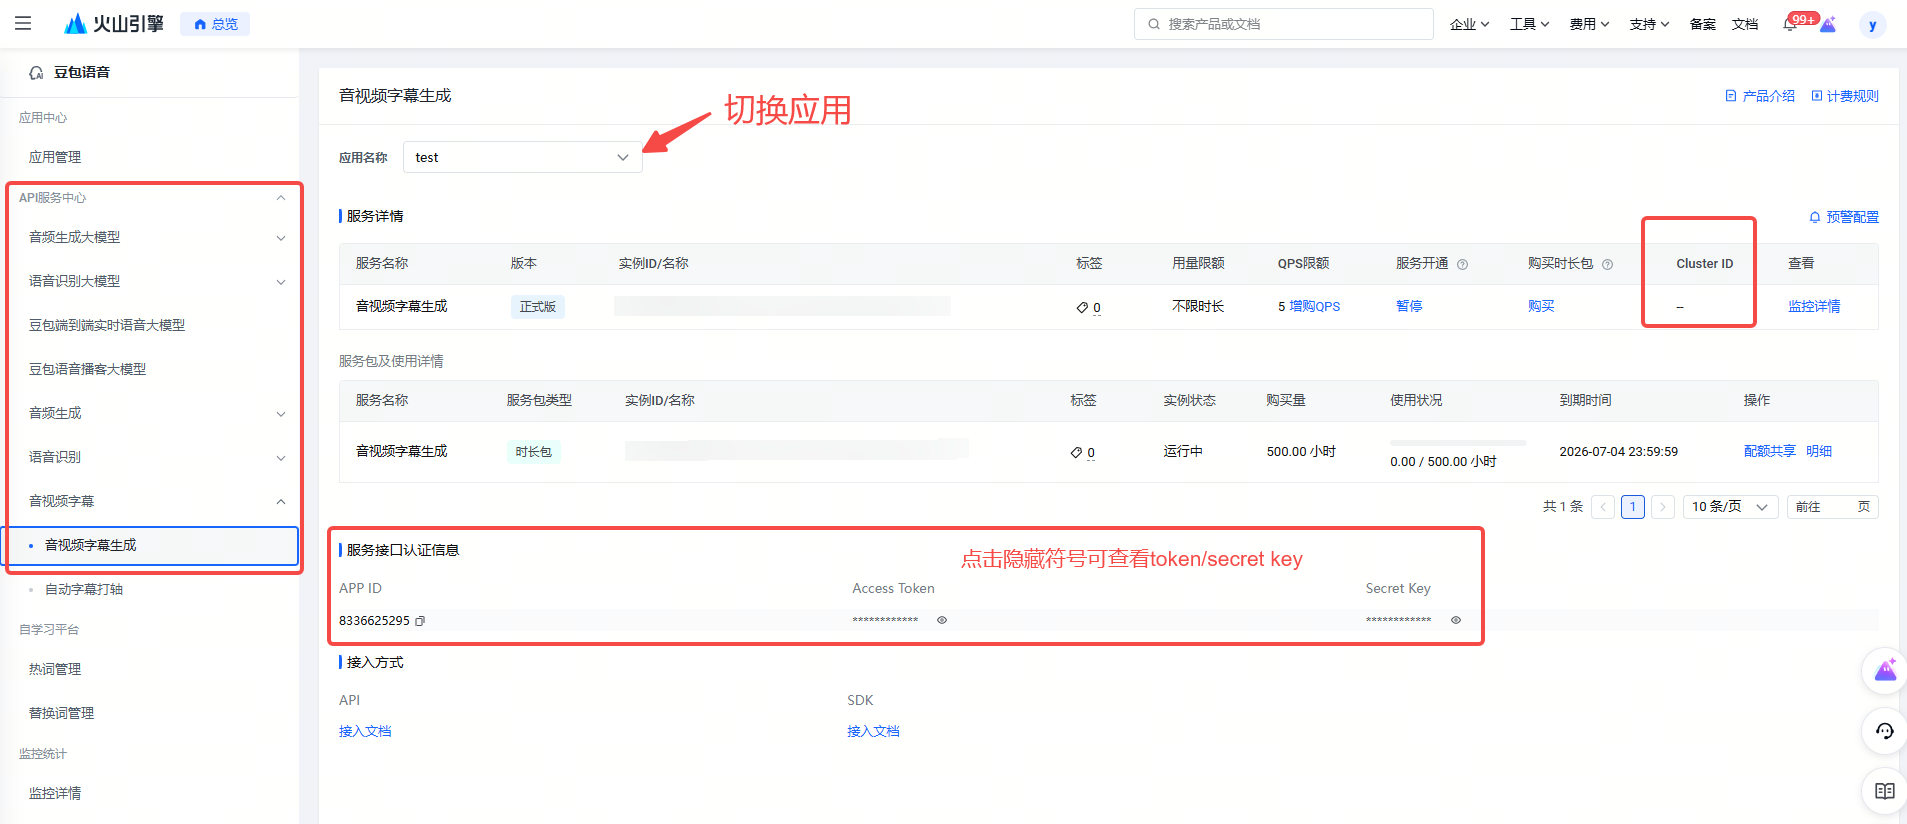1907x824 pixels.
Task: Open 替换词管理 in the sidebar
Action: click(x=62, y=713)
